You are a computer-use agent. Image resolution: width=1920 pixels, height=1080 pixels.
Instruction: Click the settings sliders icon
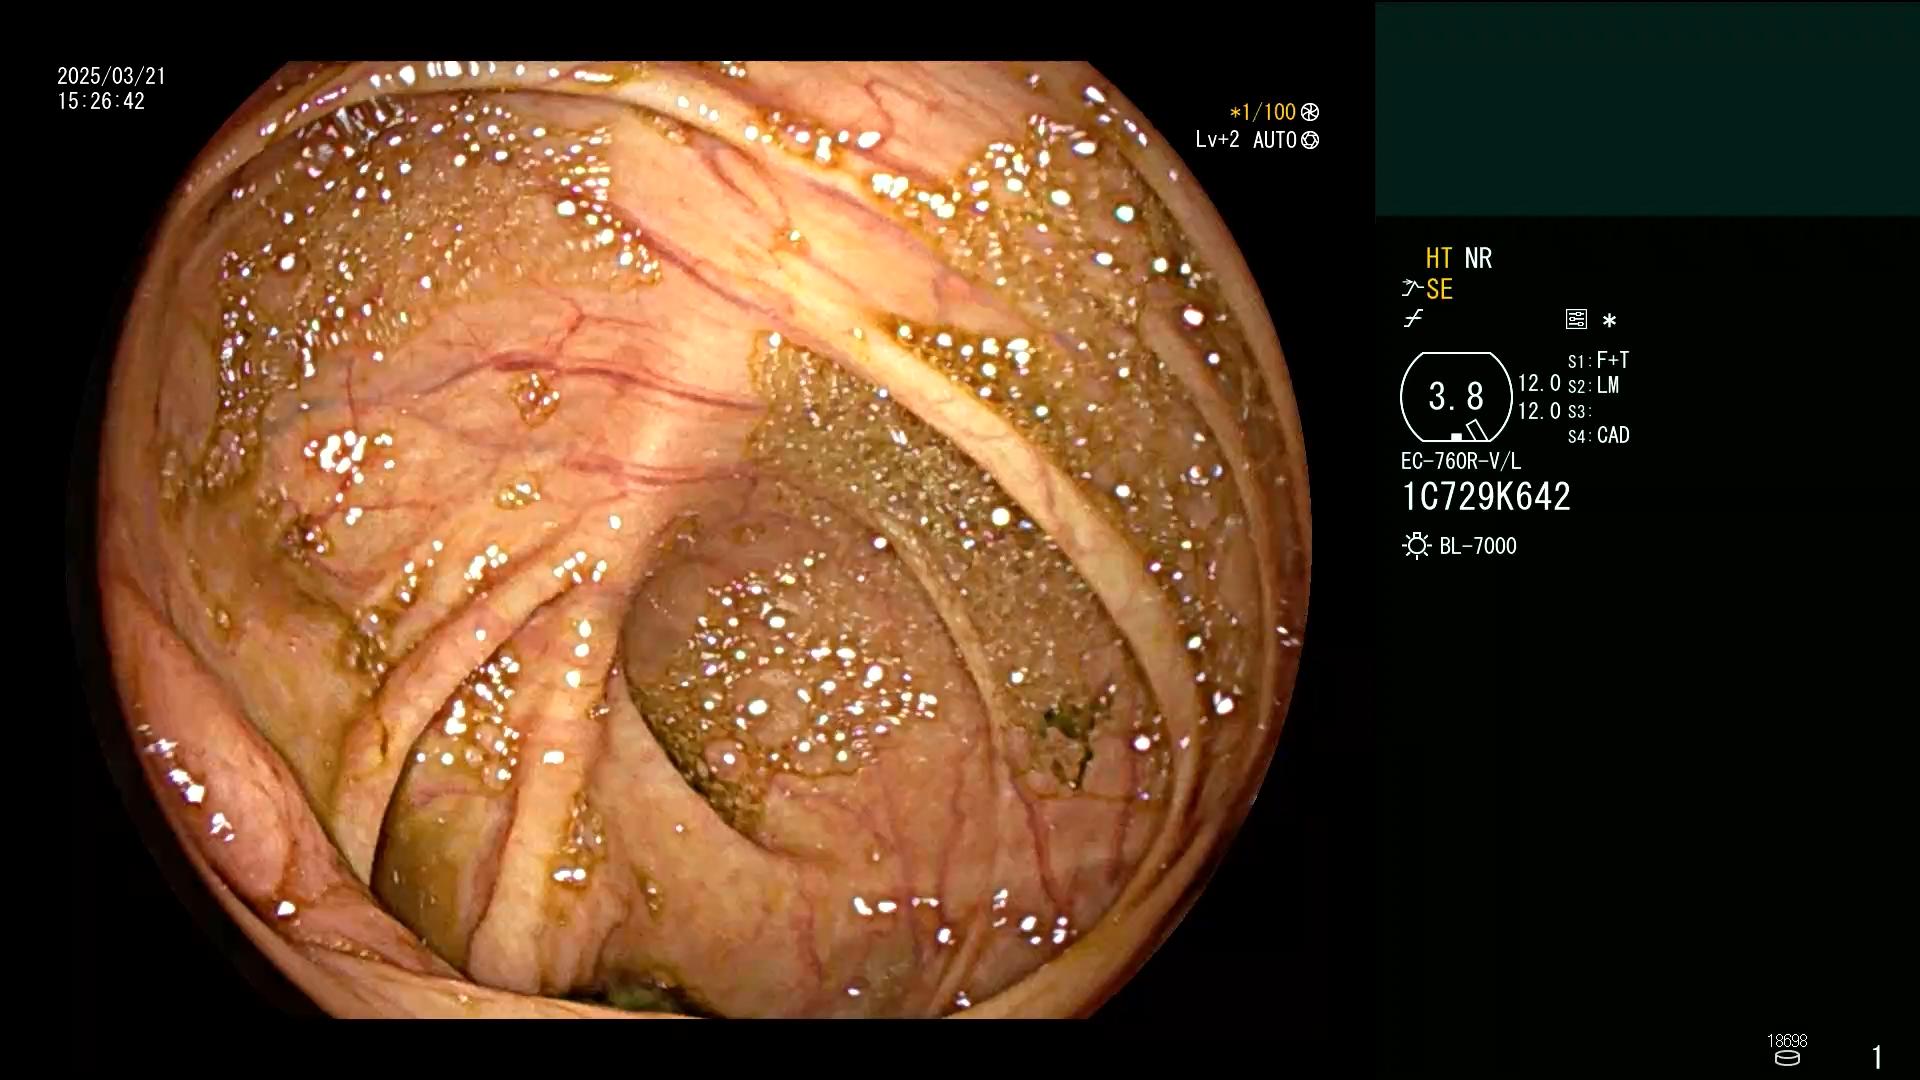(1576, 320)
